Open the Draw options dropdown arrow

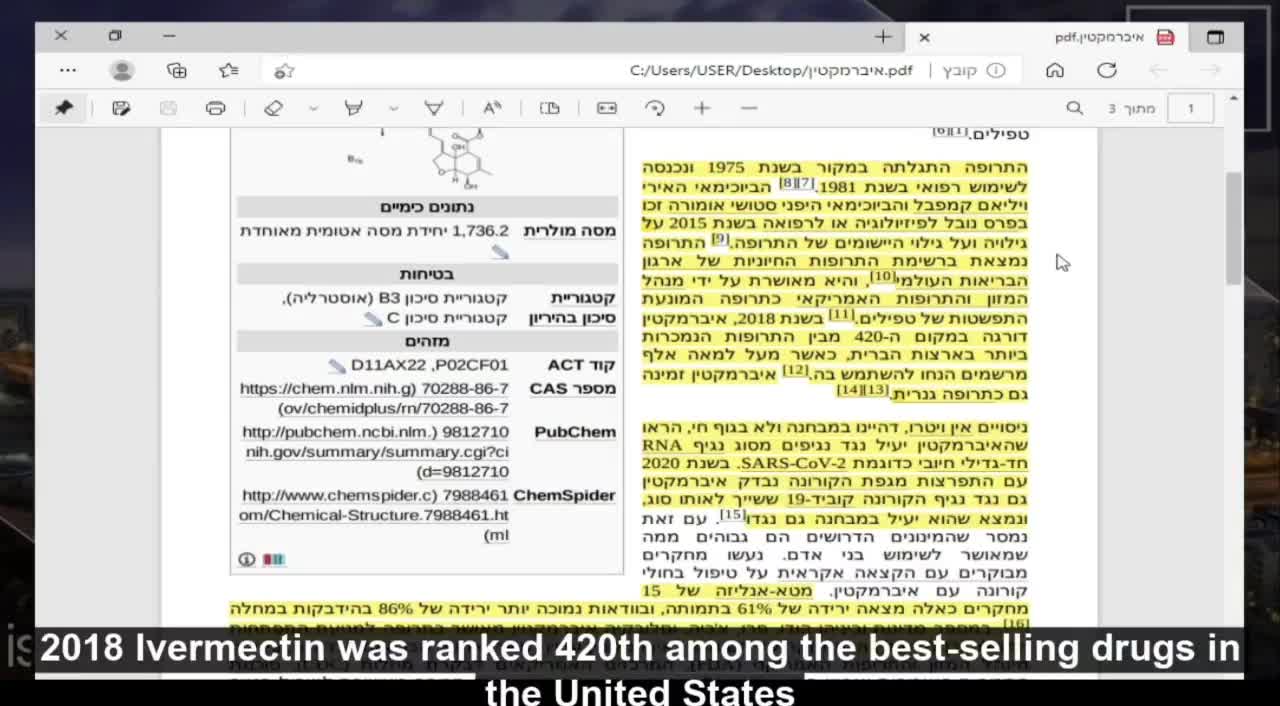[x=393, y=108]
